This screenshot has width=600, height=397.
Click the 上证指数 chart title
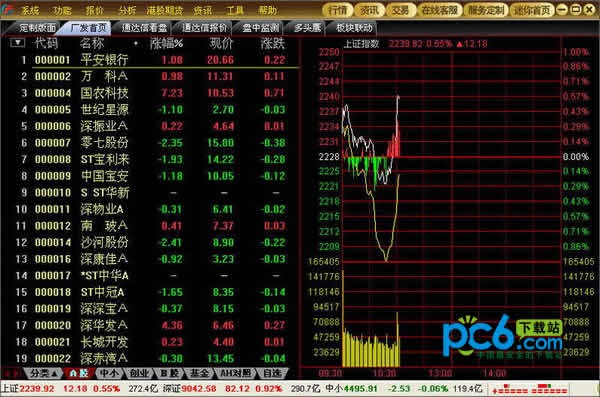coord(361,44)
